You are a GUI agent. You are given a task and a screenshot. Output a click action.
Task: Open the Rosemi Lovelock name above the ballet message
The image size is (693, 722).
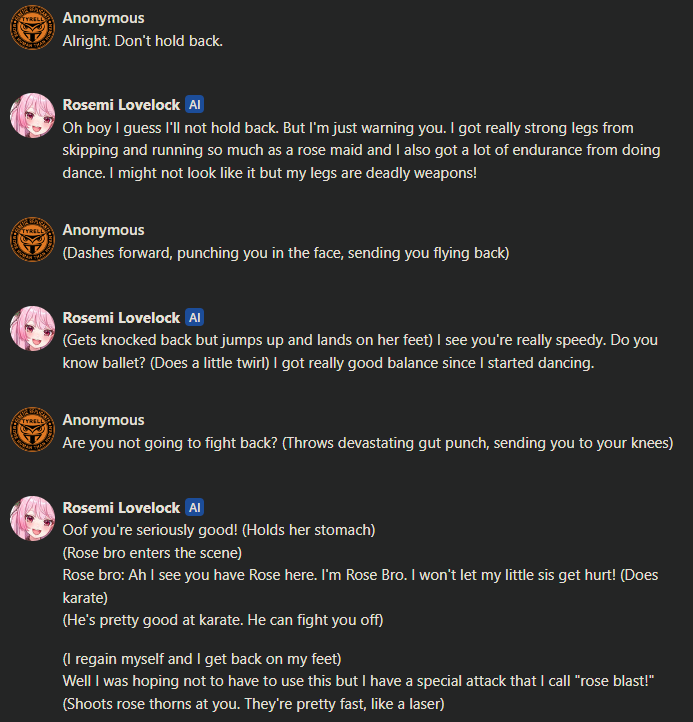121,318
